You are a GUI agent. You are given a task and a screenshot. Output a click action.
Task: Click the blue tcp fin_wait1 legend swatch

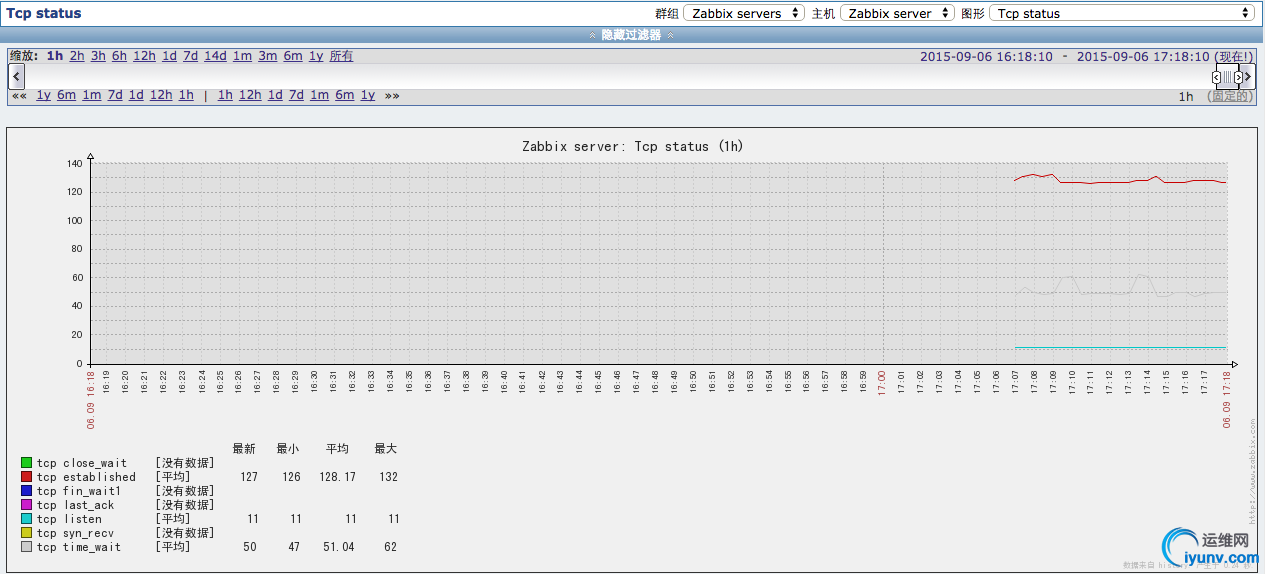27,491
